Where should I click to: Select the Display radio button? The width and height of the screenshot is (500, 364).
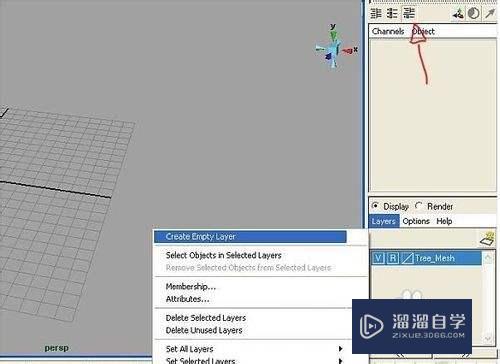[x=375, y=206]
